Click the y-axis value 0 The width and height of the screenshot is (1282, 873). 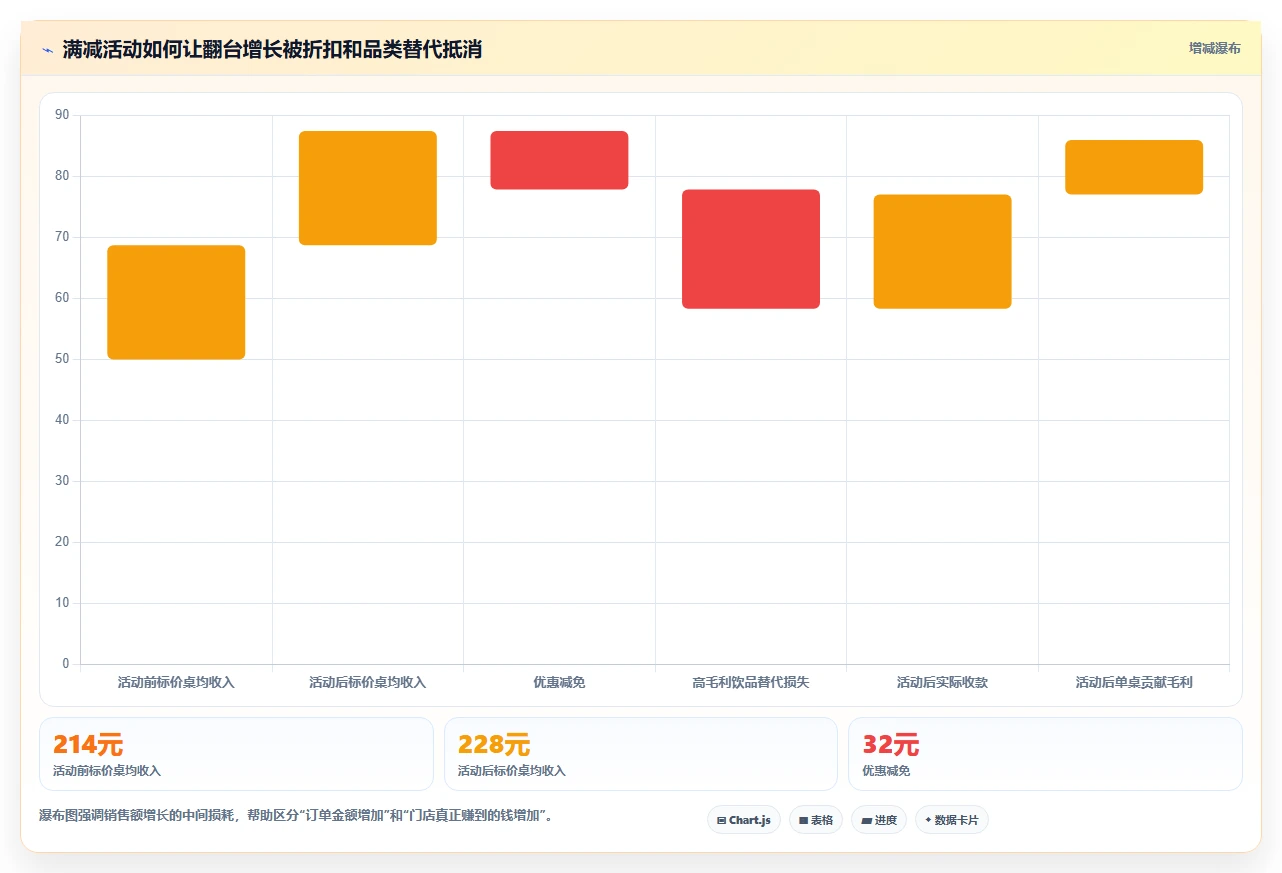[66, 664]
